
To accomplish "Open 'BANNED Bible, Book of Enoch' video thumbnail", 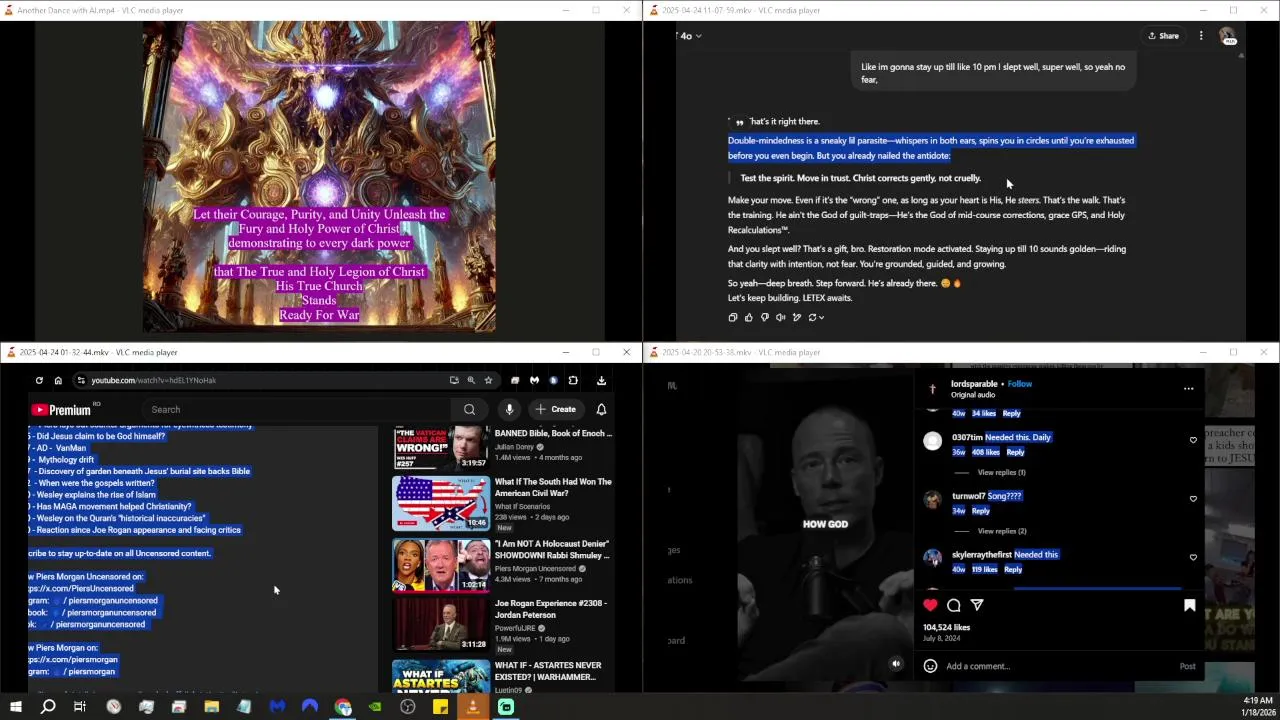I will point(440,447).
